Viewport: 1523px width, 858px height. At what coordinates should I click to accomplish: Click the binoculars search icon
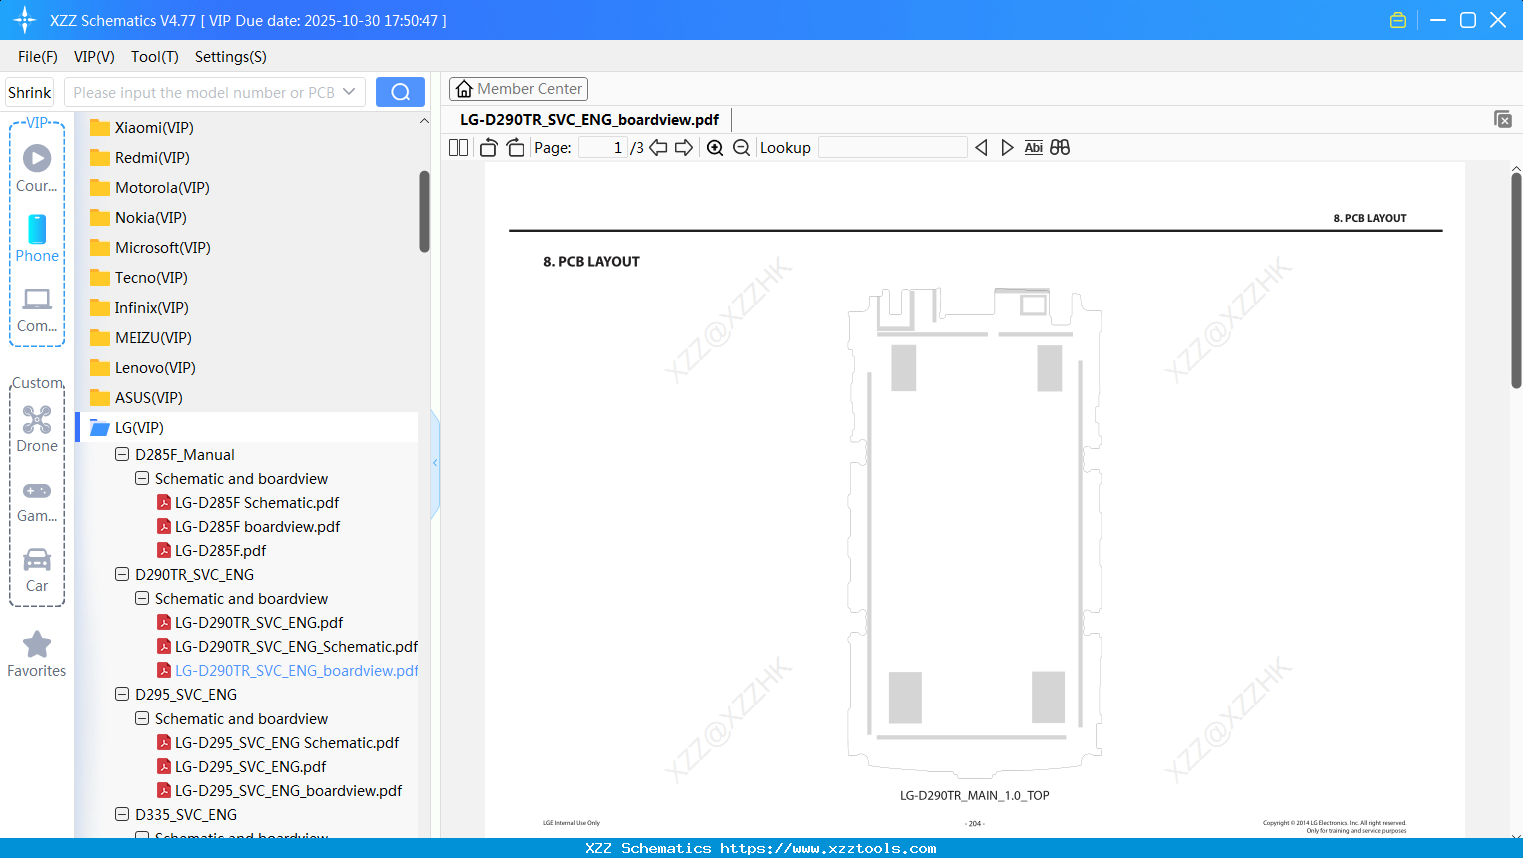(1060, 147)
